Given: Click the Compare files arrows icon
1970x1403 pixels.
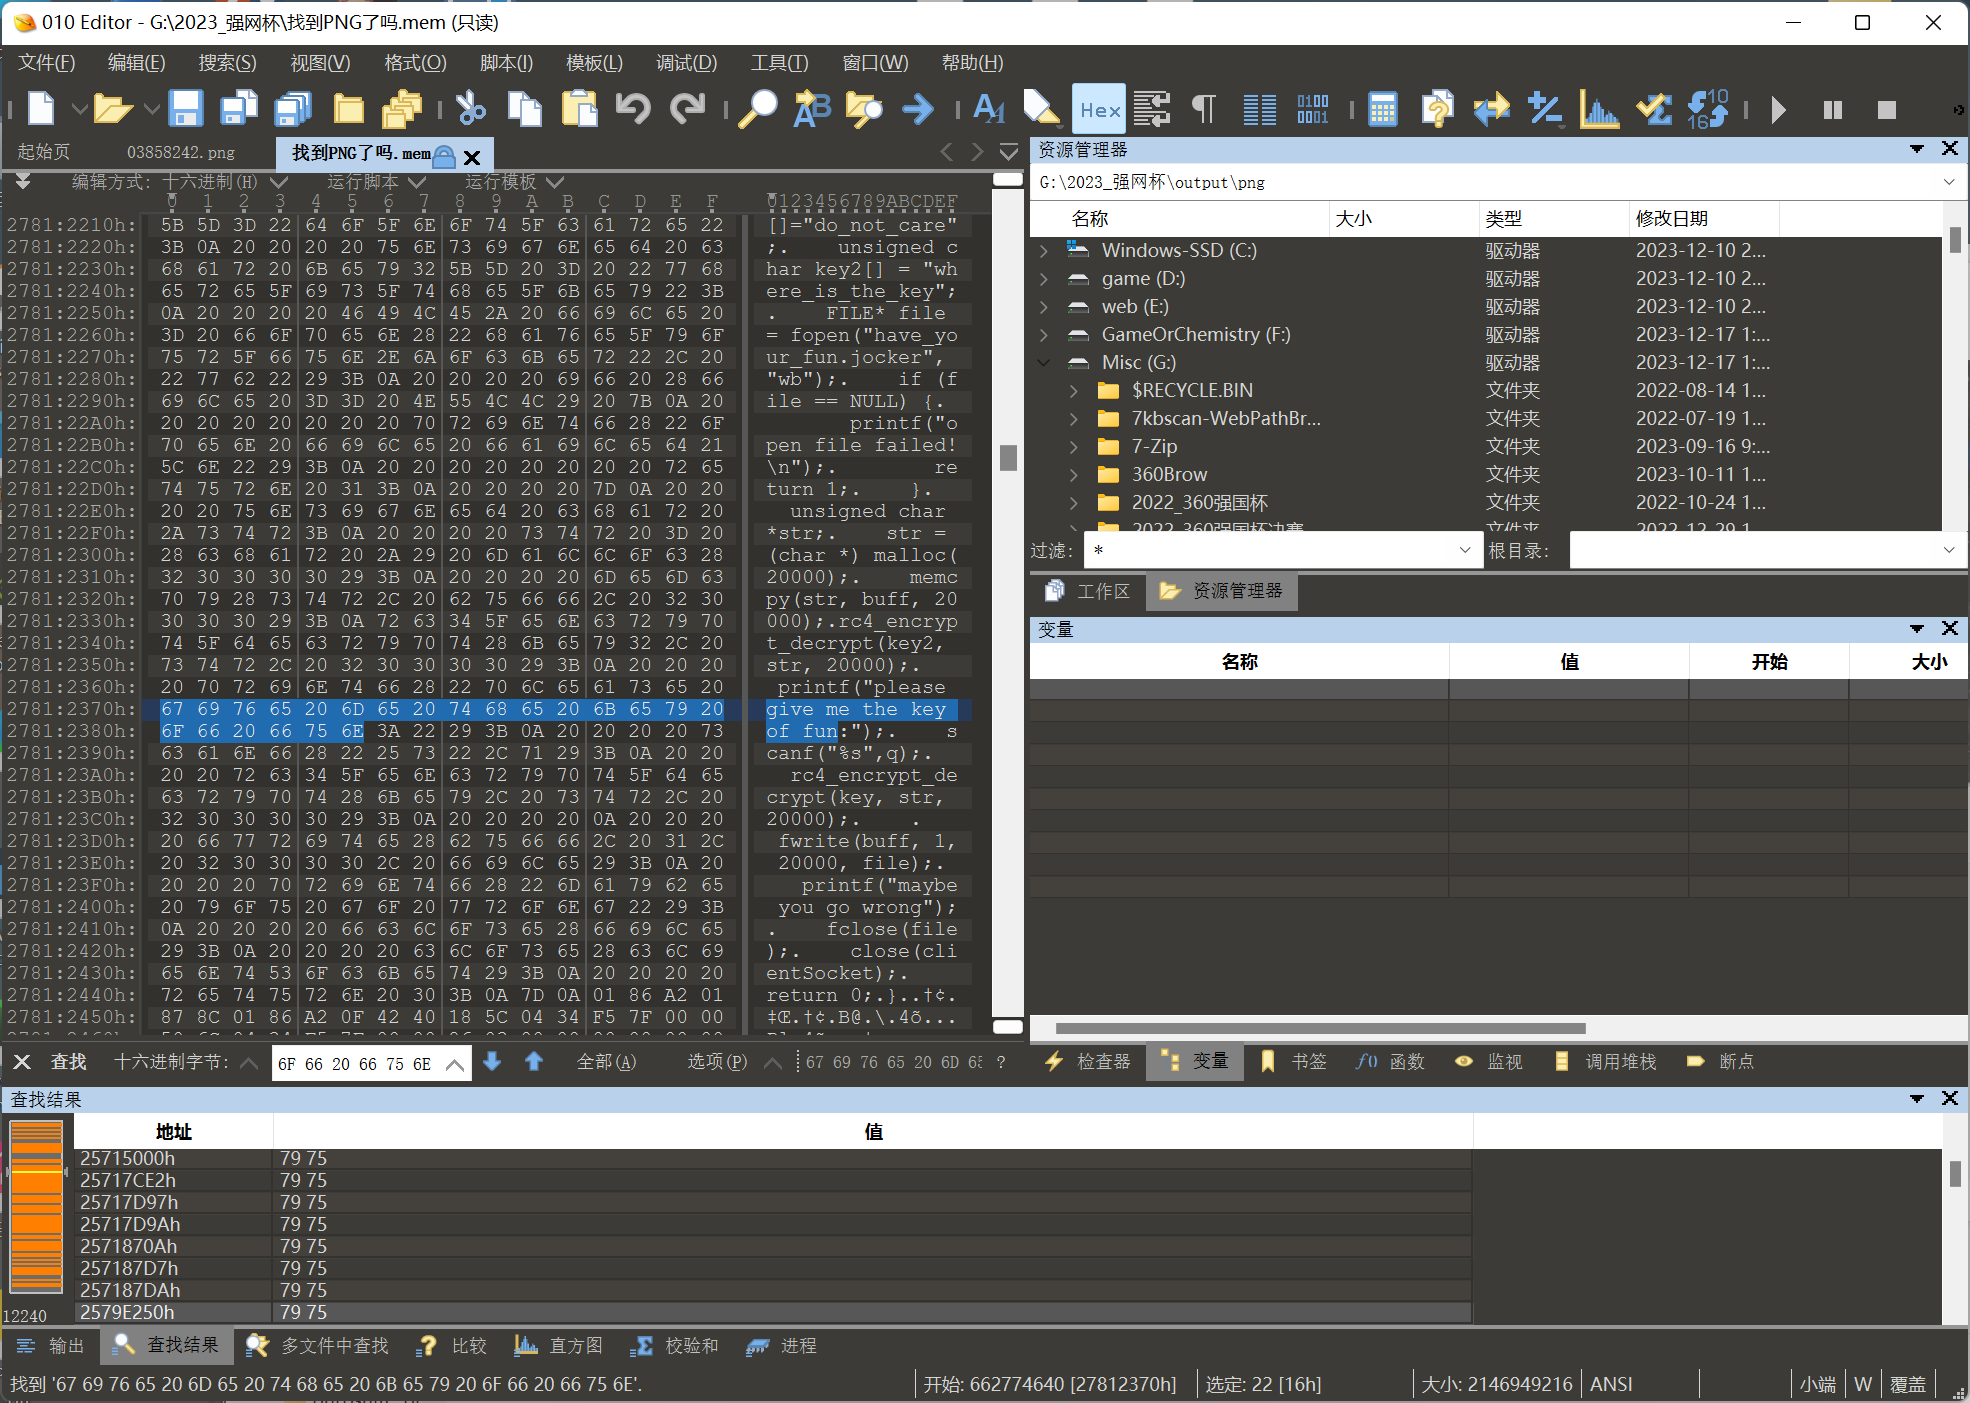Looking at the screenshot, I should (x=1491, y=108).
